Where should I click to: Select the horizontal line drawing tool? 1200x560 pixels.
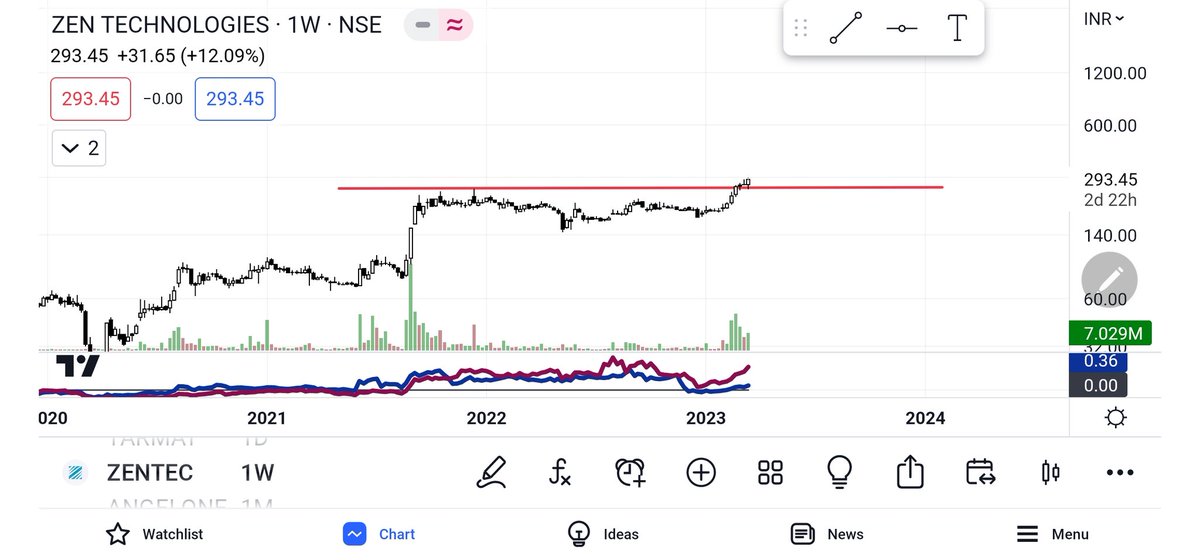coord(902,29)
